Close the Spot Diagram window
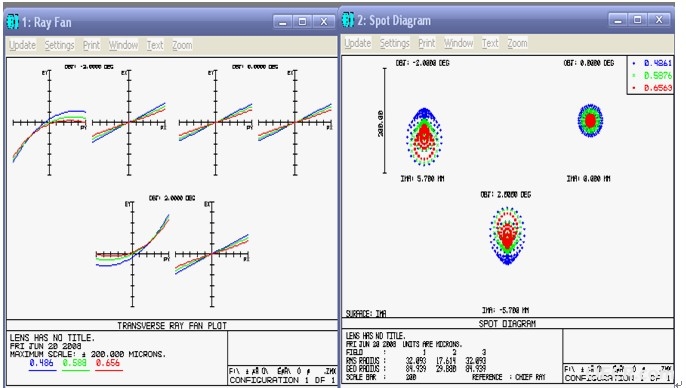 659,20
